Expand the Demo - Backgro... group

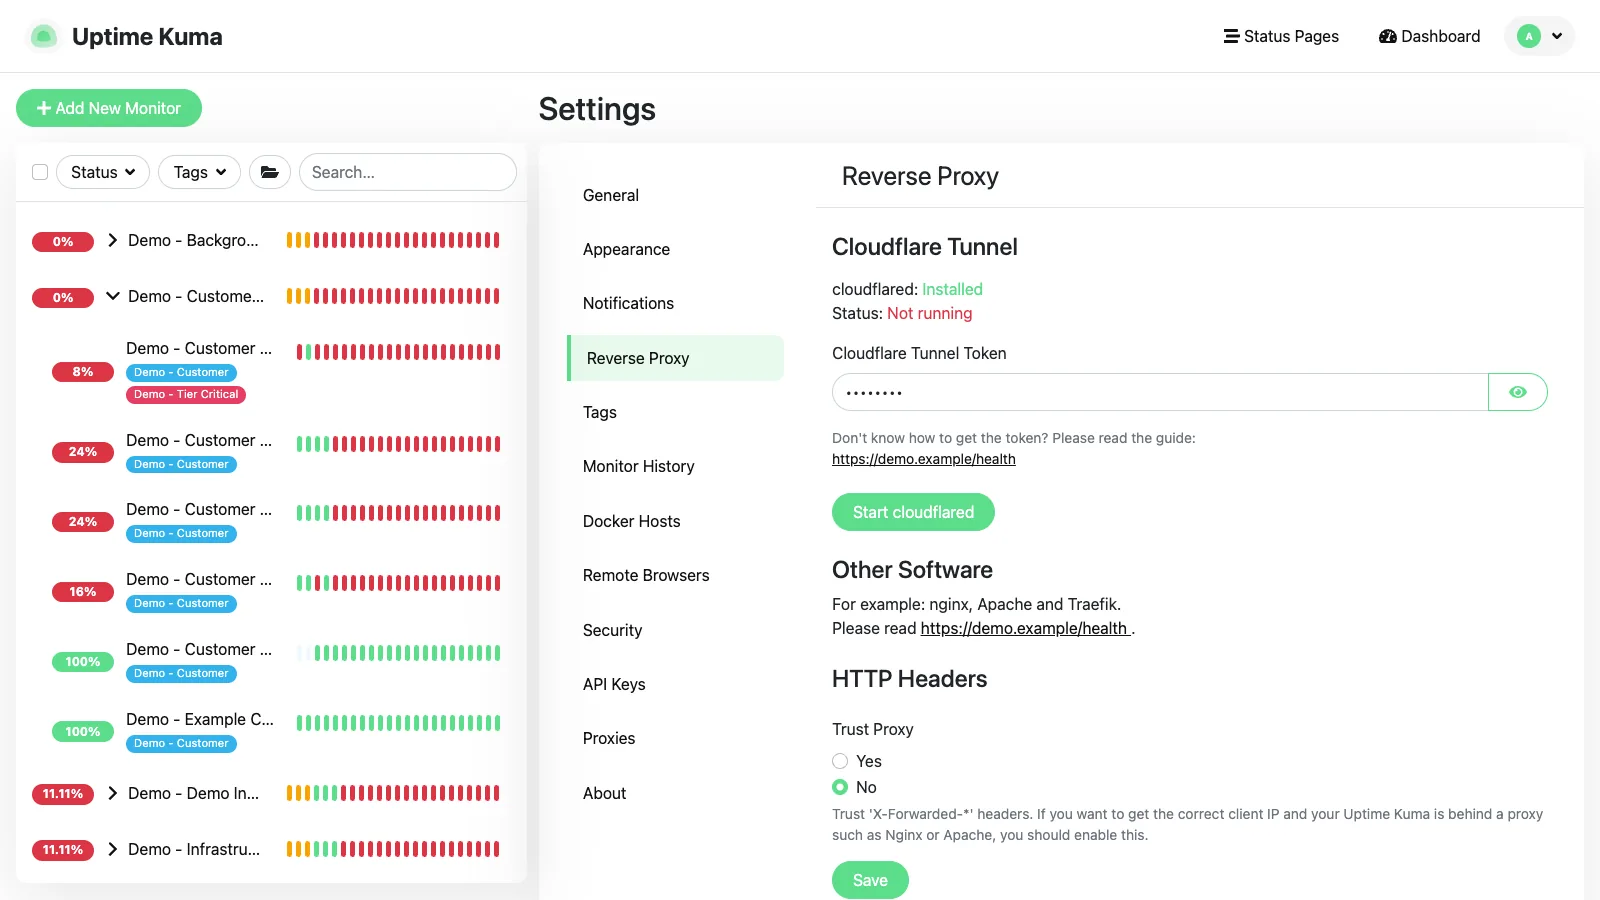112,240
